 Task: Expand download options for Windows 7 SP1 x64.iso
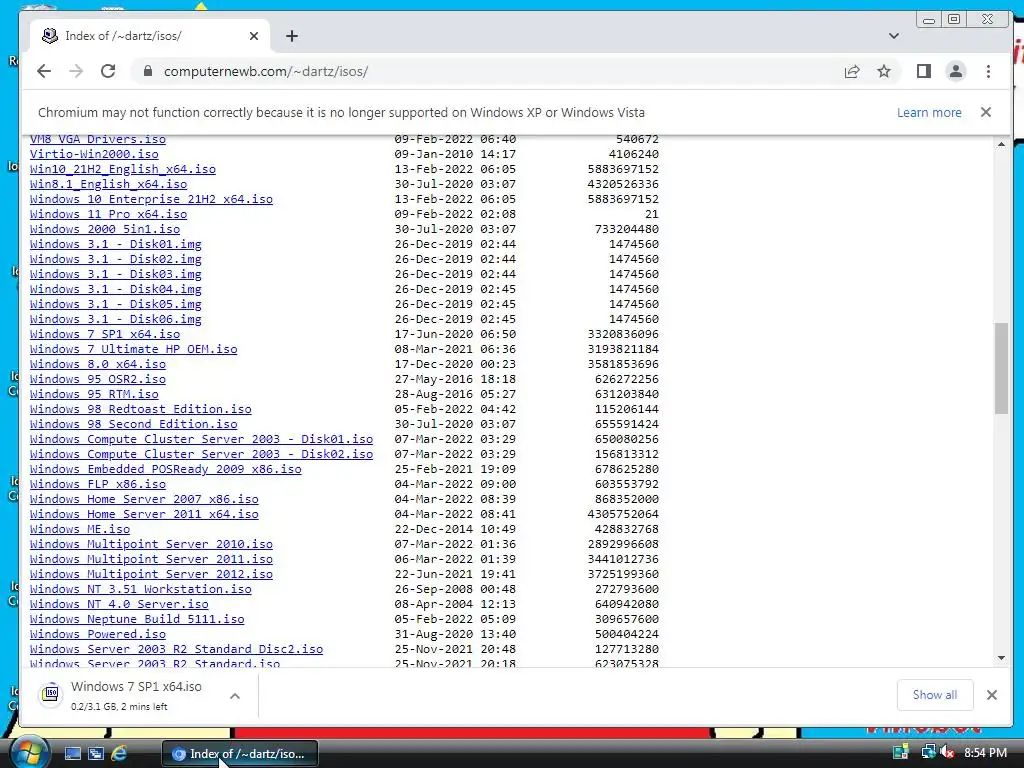click(235, 696)
